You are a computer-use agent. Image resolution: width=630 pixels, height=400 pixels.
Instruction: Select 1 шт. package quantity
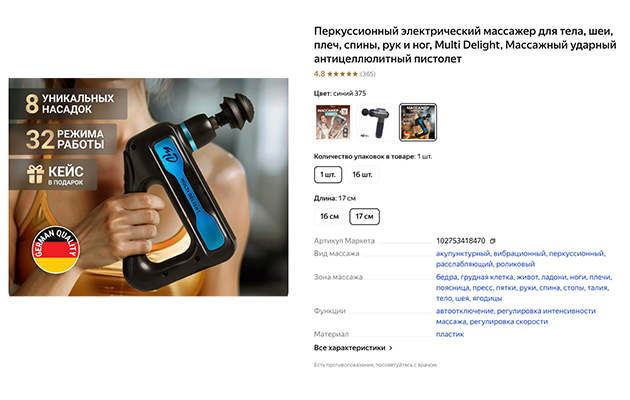328,175
